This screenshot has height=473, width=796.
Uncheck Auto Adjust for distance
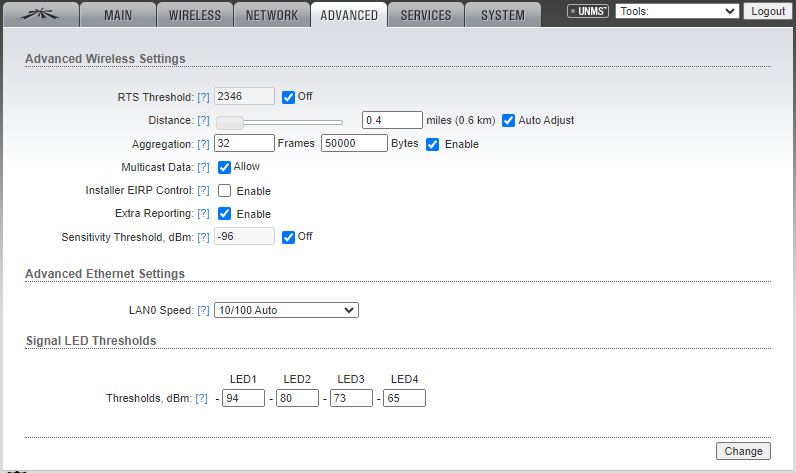[x=508, y=120]
